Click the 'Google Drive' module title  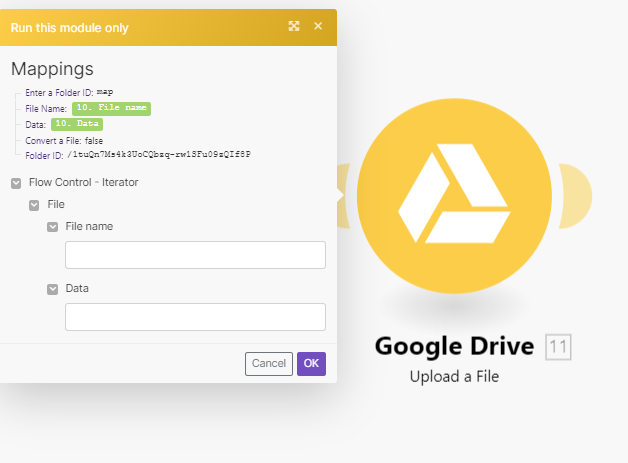[x=454, y=346]
